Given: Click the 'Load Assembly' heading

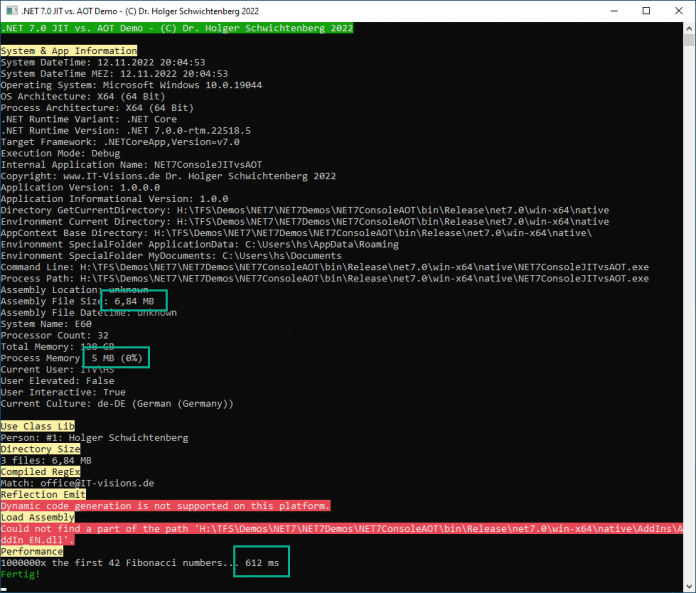Looking at the screenshot, I should [38, 518].
